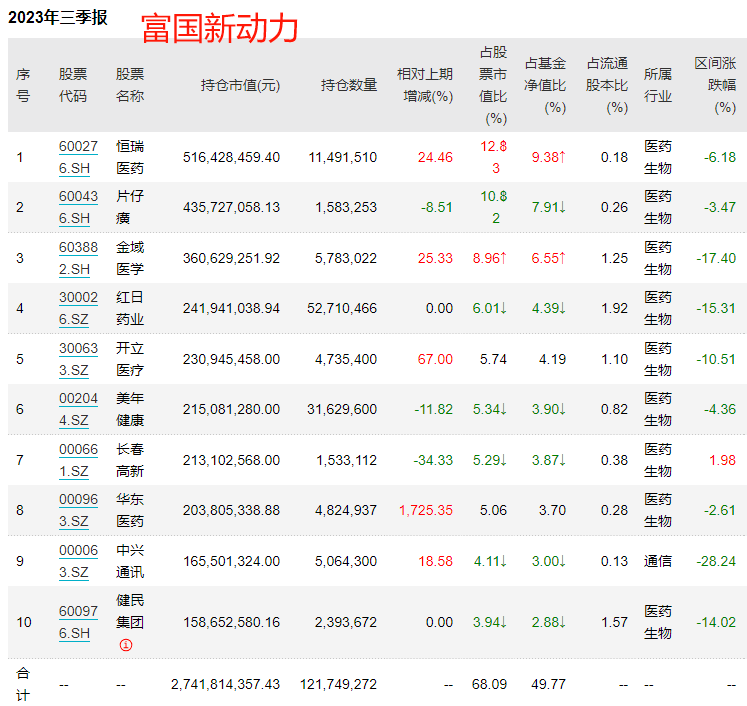The image size is (747, 706).
Task: Open stock code link 600976.SH
Action: [x=78, y=622]
